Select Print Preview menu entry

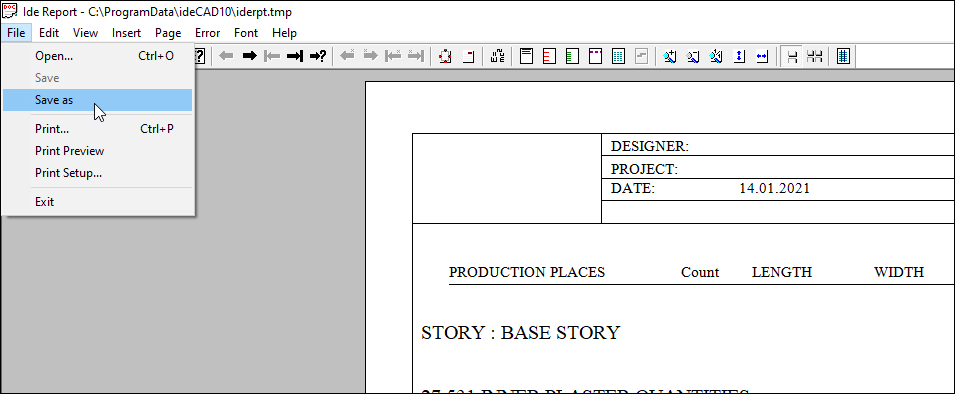(97, 151)
